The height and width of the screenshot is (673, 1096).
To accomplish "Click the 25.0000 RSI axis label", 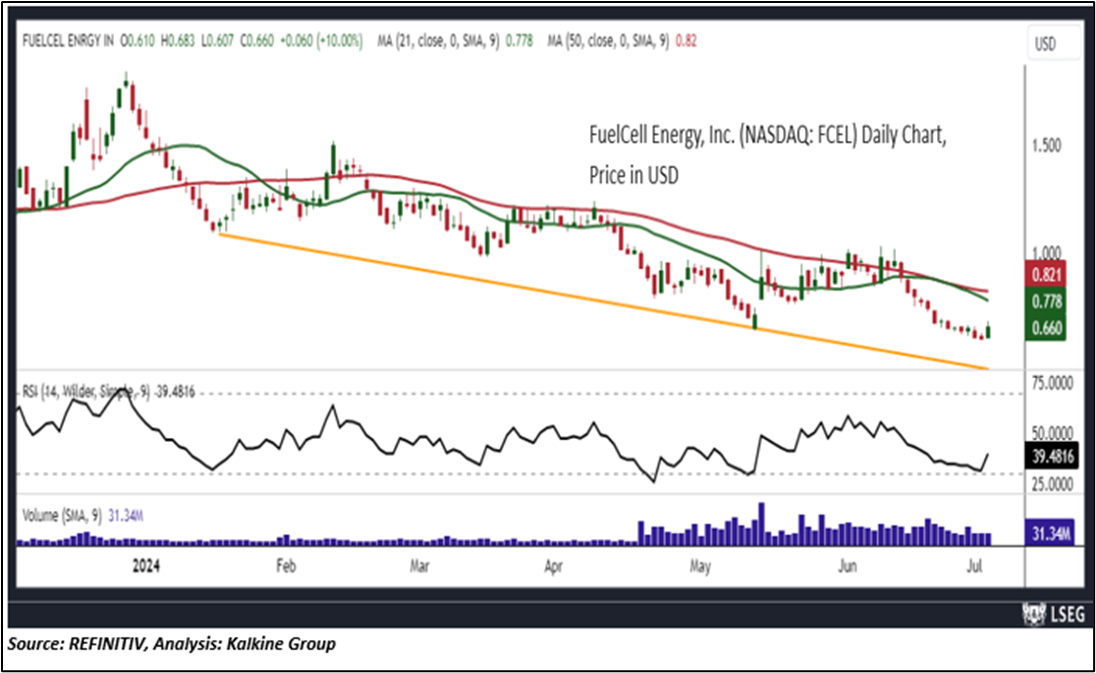I will point(1052,484).
